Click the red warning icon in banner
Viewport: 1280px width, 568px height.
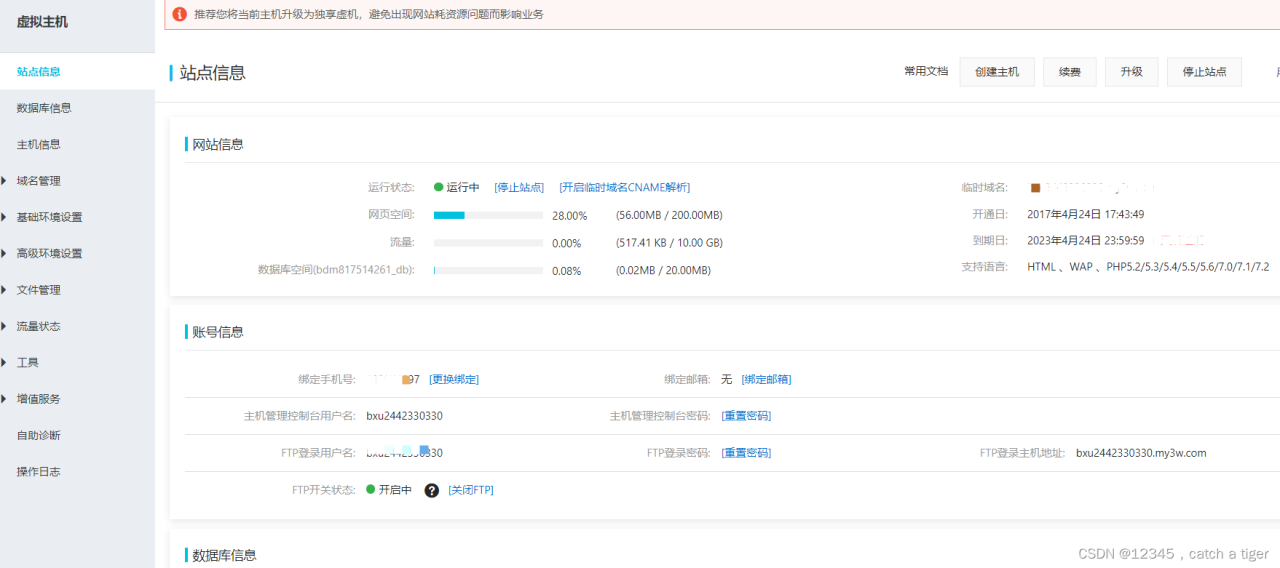(180, 14)
